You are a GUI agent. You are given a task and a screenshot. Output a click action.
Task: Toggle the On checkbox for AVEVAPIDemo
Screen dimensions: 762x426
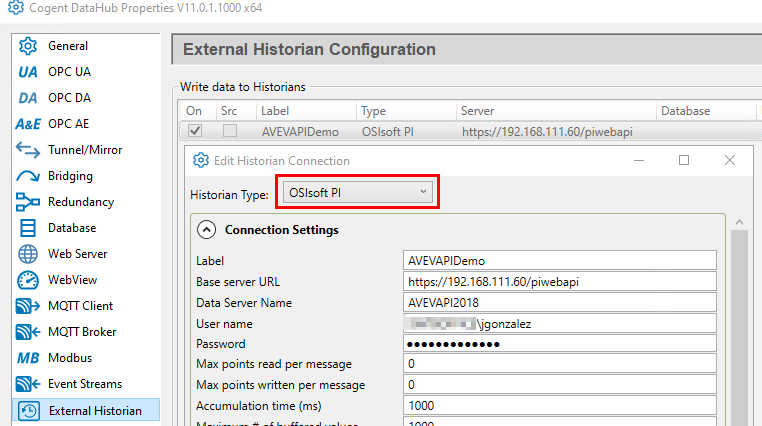(x=195, y=131)
